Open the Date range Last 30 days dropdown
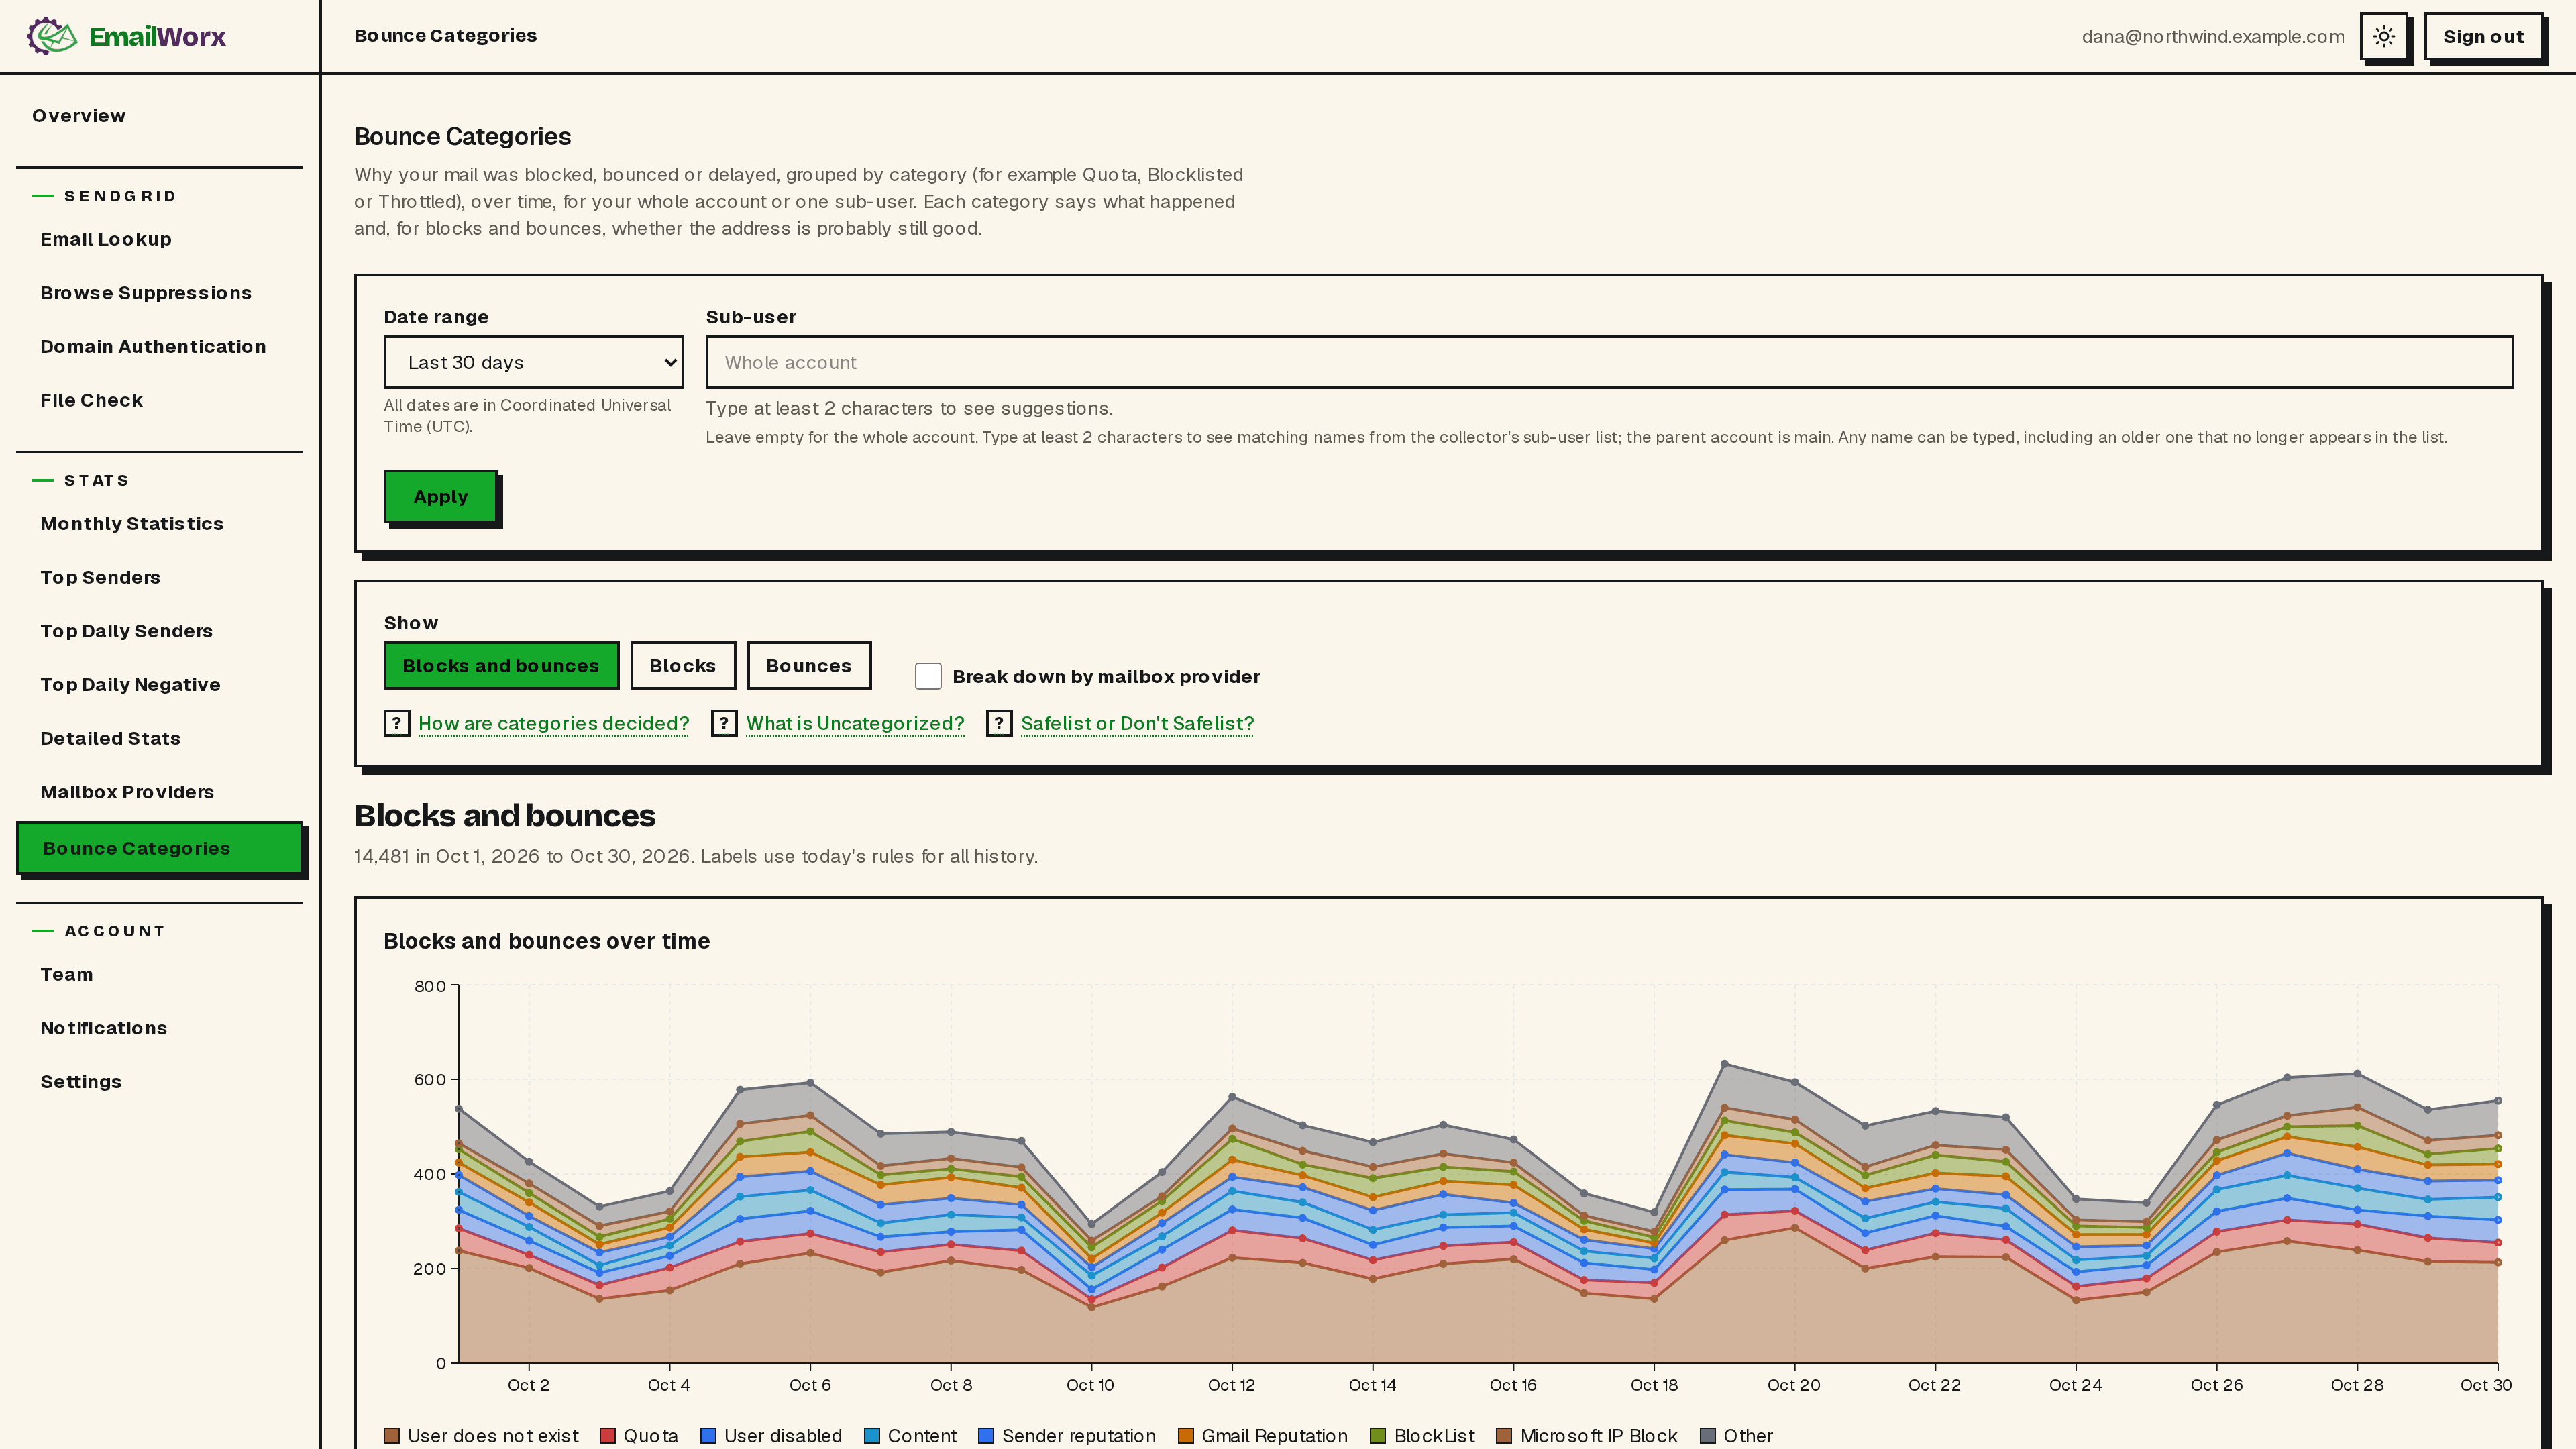 [x=534, y=362]
